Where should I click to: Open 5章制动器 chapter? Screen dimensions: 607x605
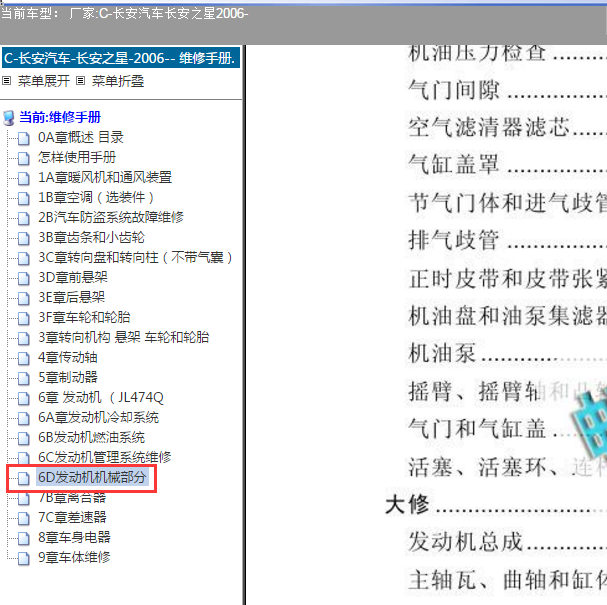pyautogui.click(x=68, y=377)
